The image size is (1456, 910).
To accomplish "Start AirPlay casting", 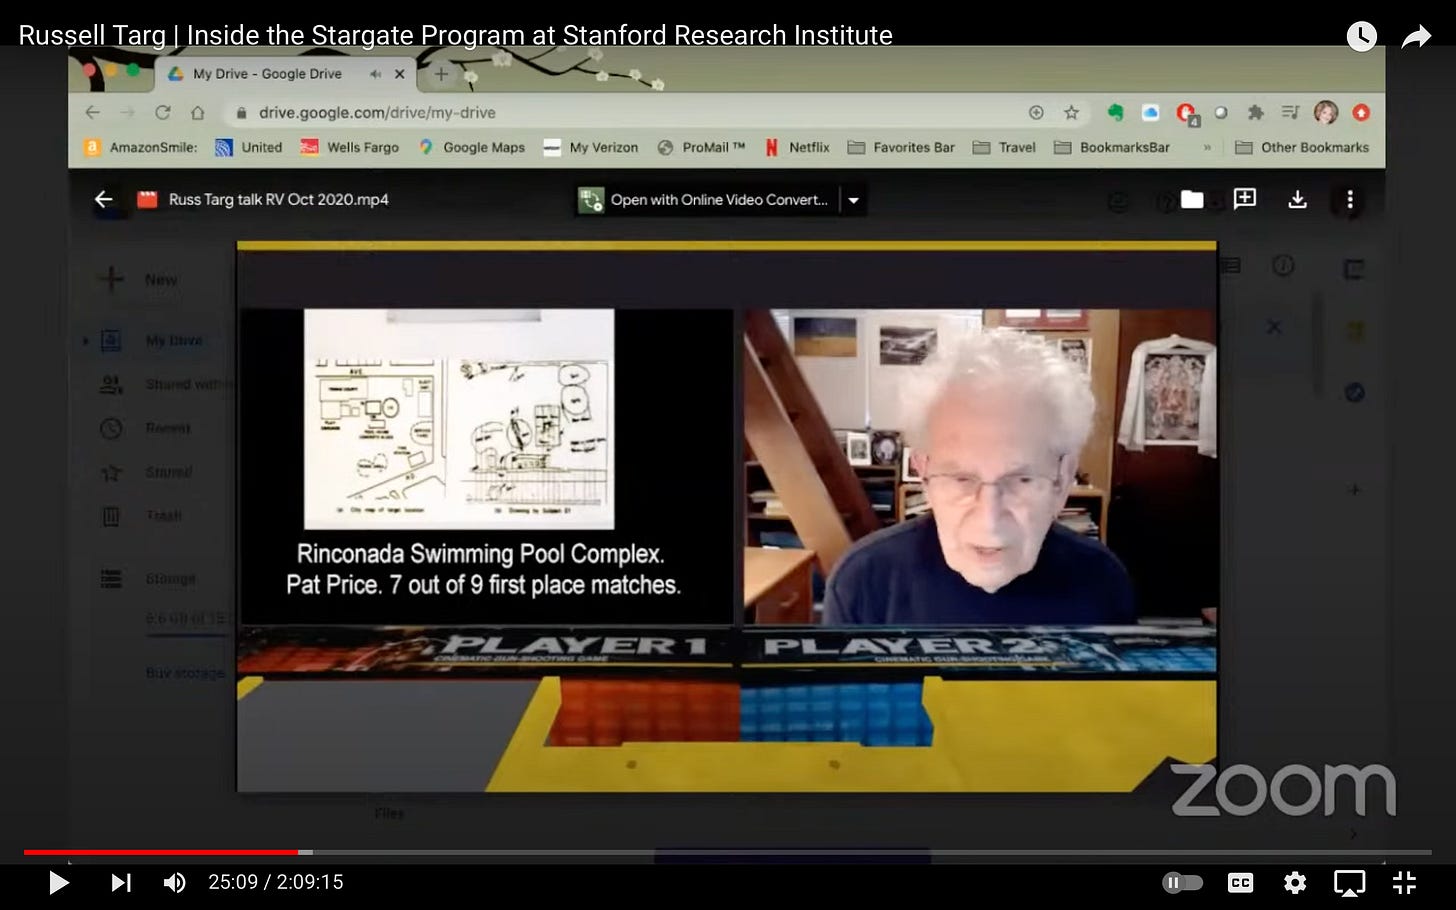I will 1350,883.
